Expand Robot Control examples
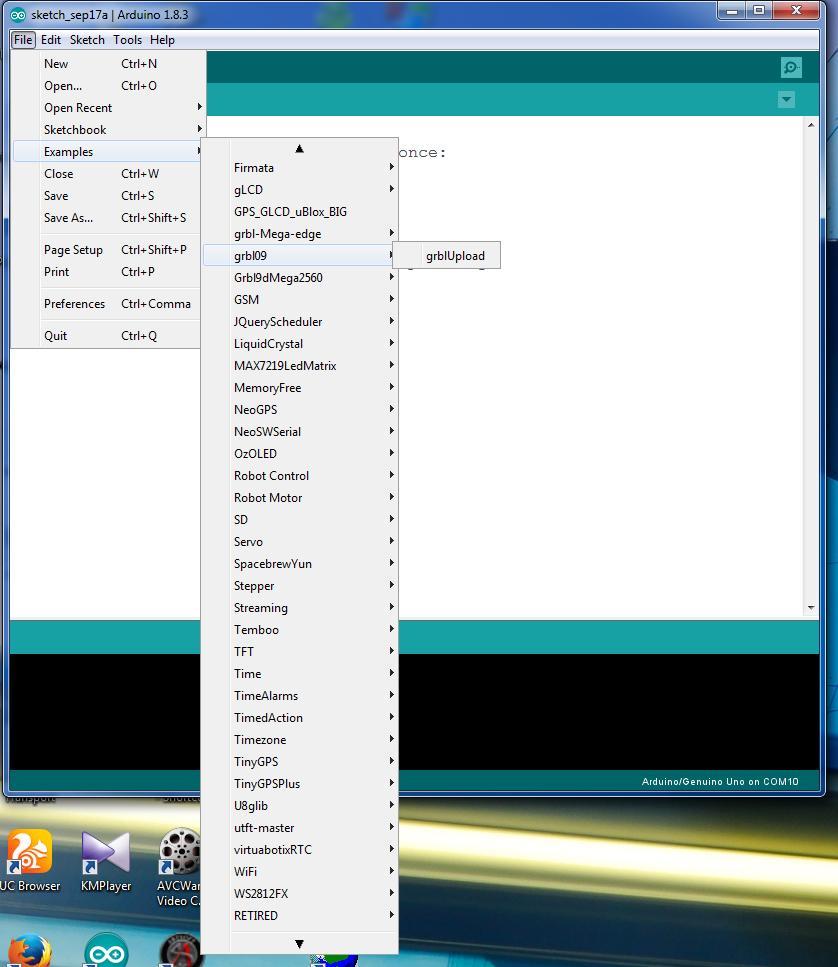Image resolution: width=838 pixels, height=967 pixels. tap(300, 476)
